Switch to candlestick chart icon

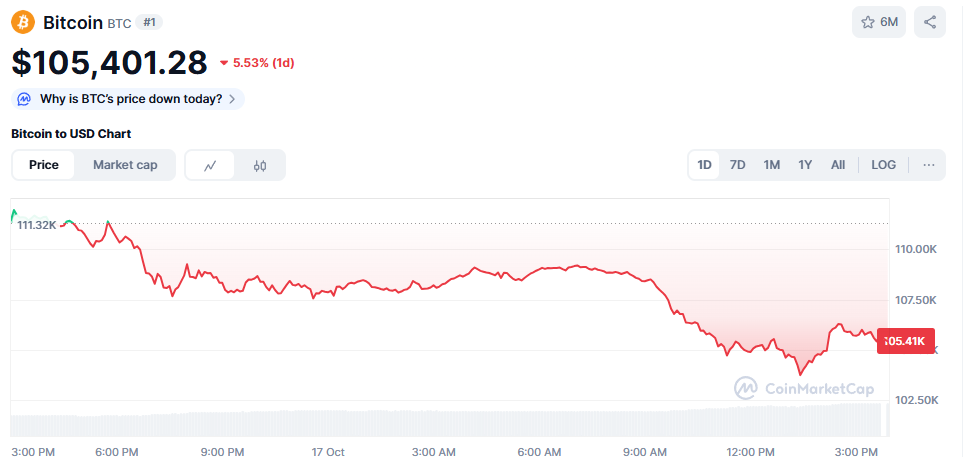tap(260, 165)
